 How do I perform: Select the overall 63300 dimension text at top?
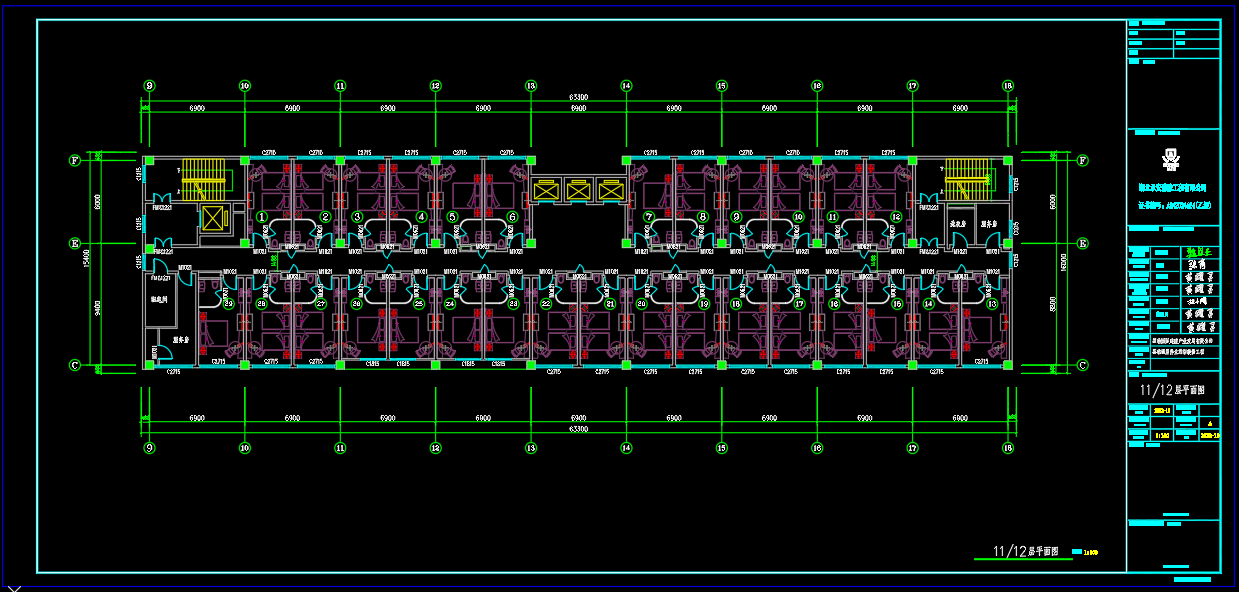coord(578,97)
